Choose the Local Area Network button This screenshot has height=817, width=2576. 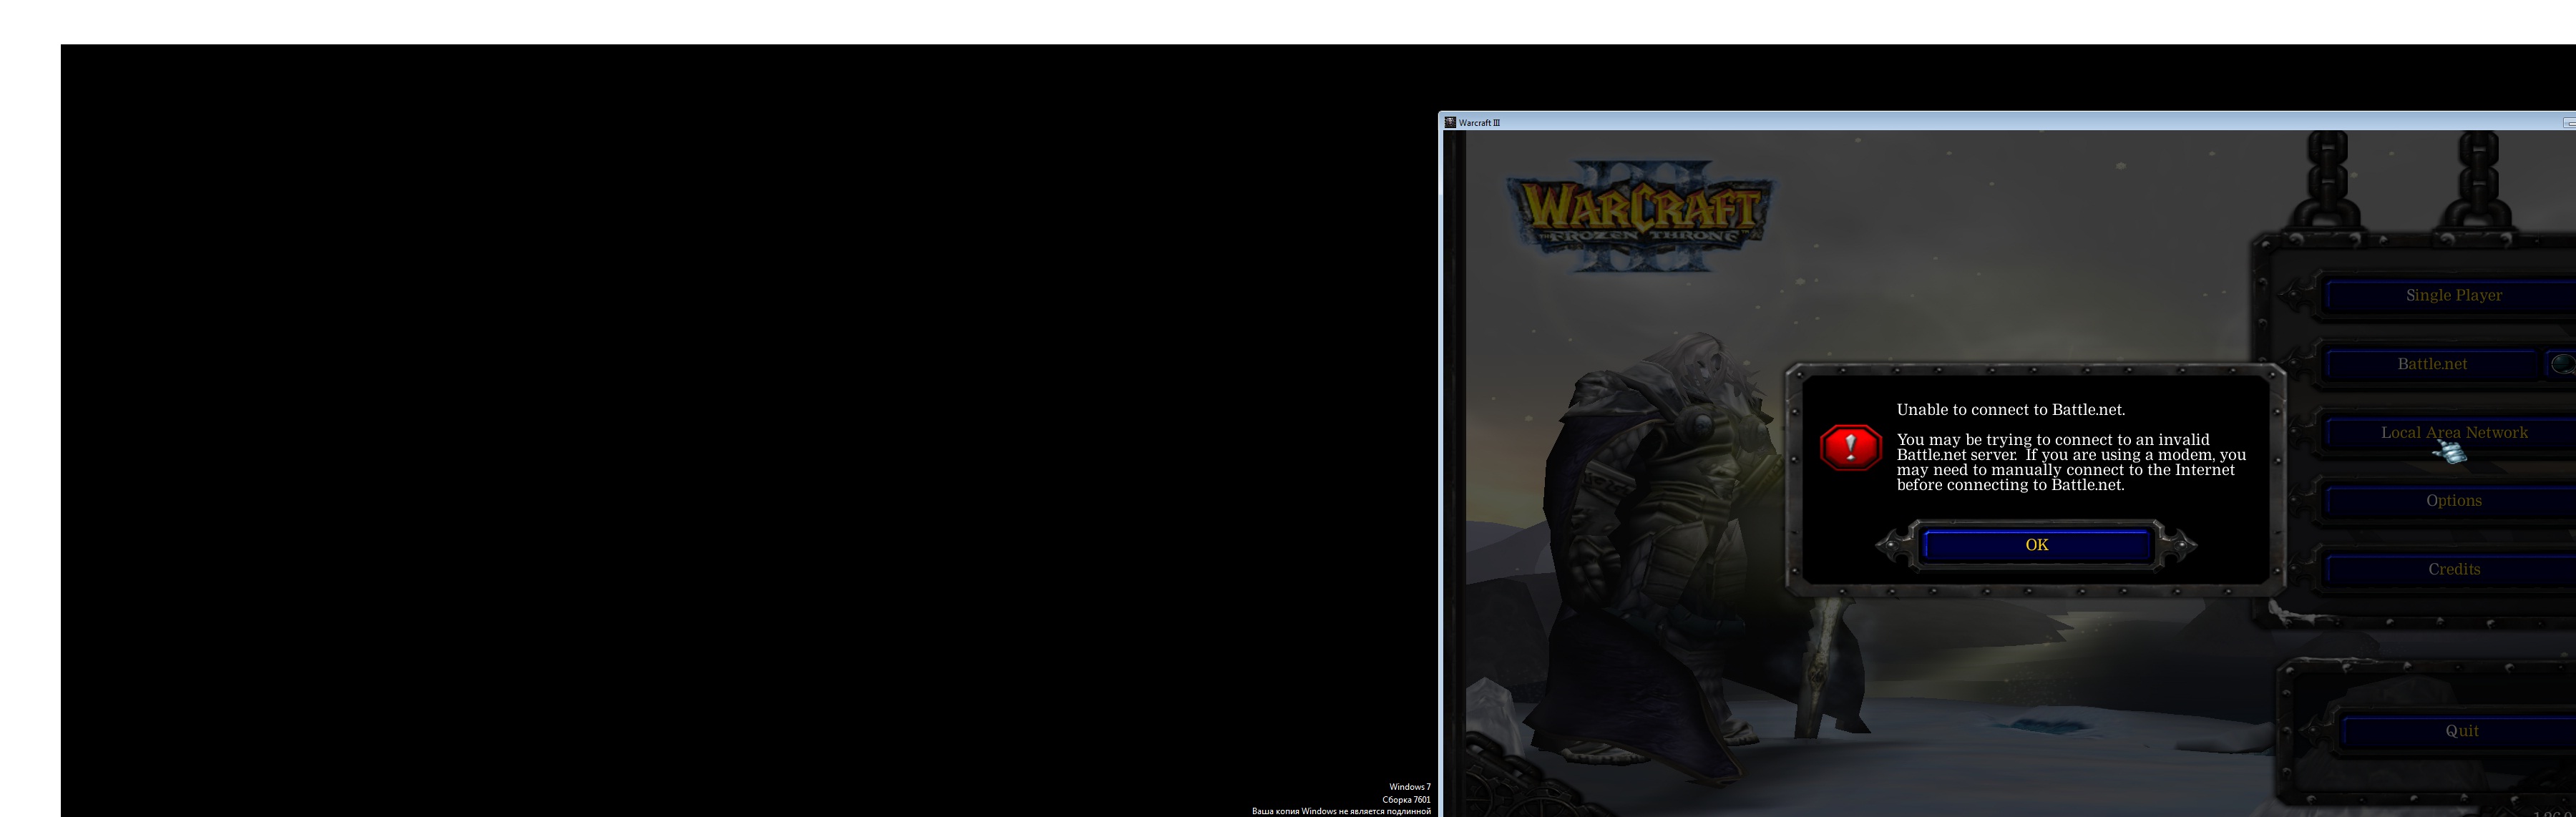click(x=2451, y=433)
